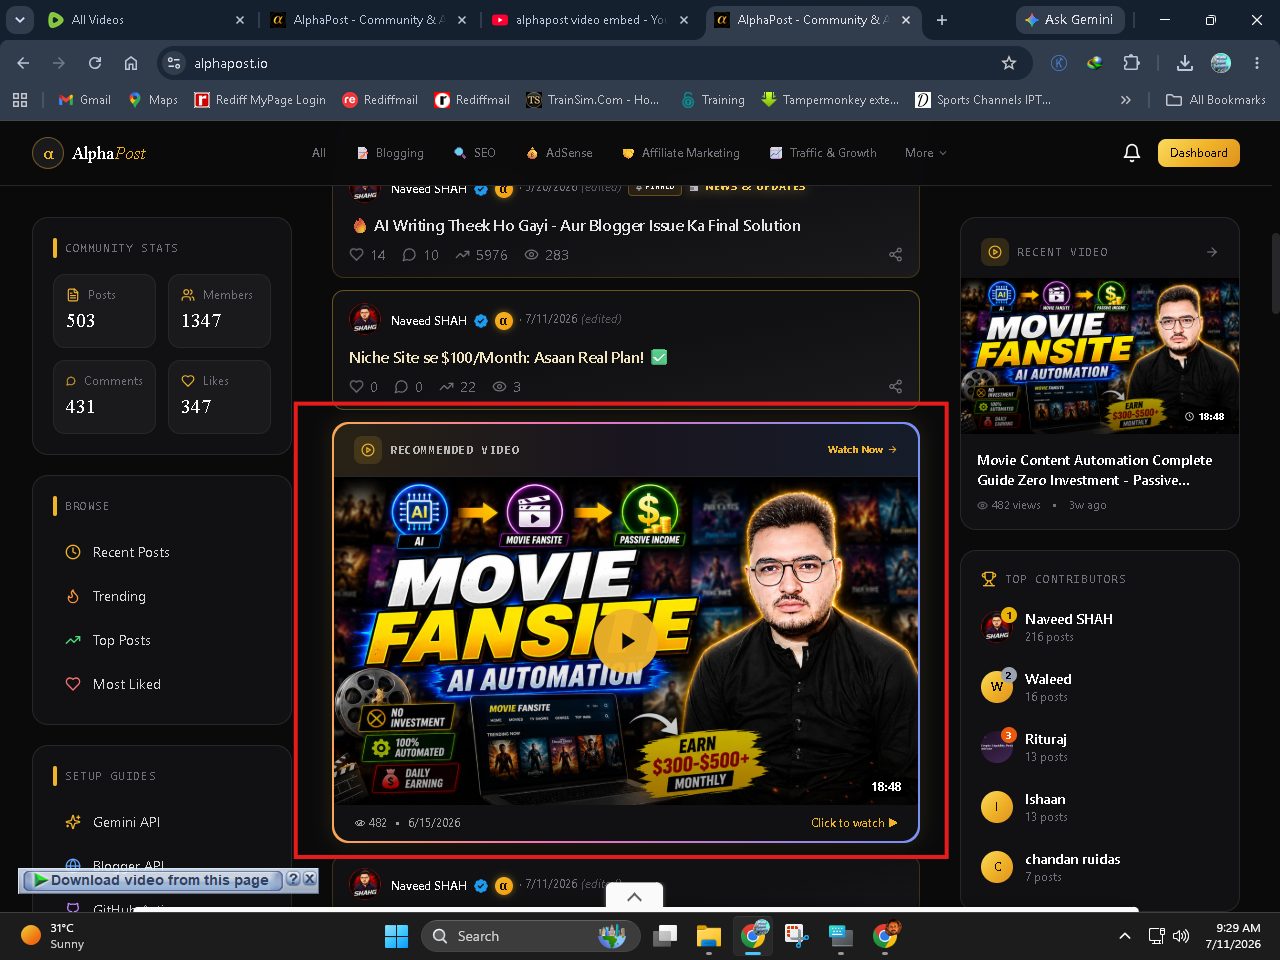Open the Traffic & Growth category
This screenshot has width=1280, height=960.
pos(823,153)
